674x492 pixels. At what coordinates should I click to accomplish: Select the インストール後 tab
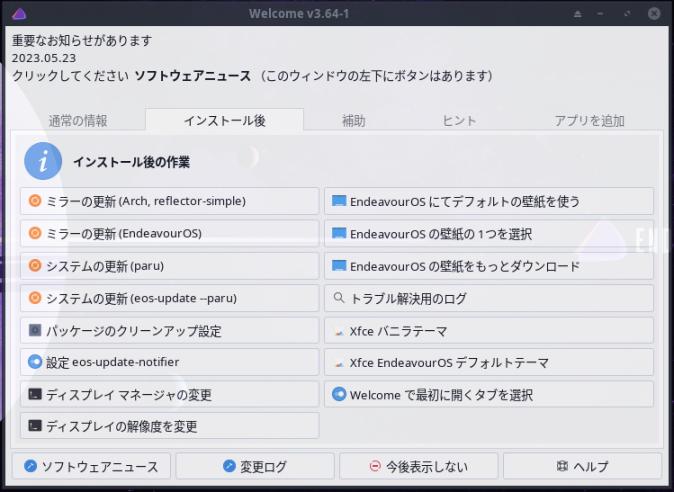point(224,120)
